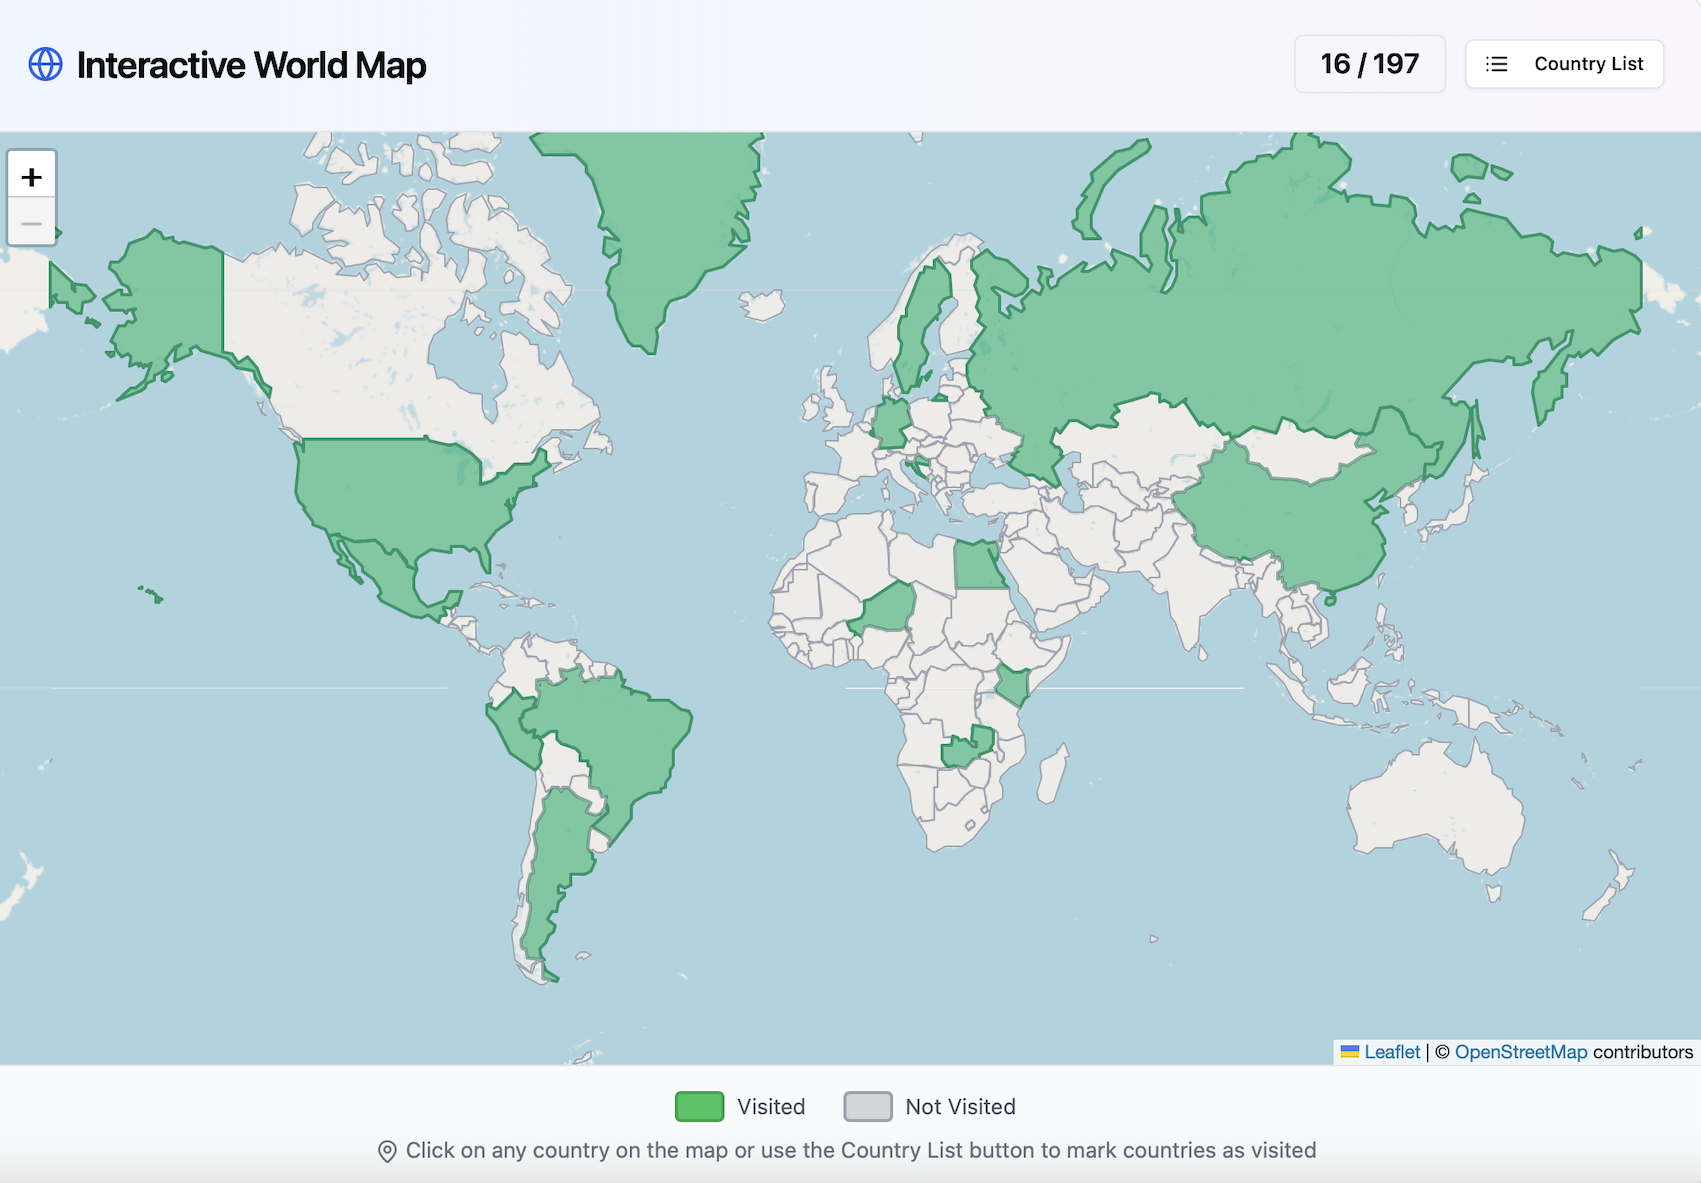Open the Country List panel
The image size is (1701, 1183).
click(1564, 64)
